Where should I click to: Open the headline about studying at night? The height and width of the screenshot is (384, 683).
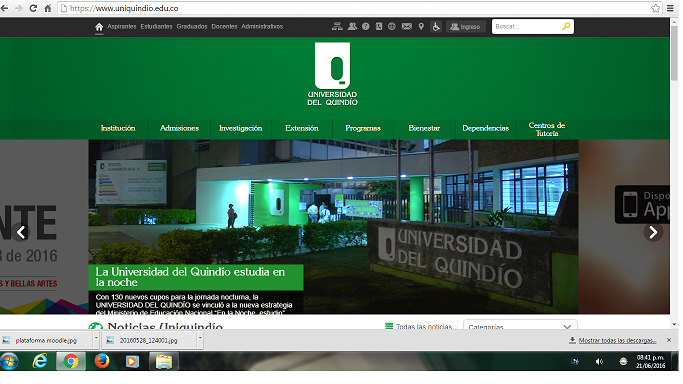(x=190, y=277)
